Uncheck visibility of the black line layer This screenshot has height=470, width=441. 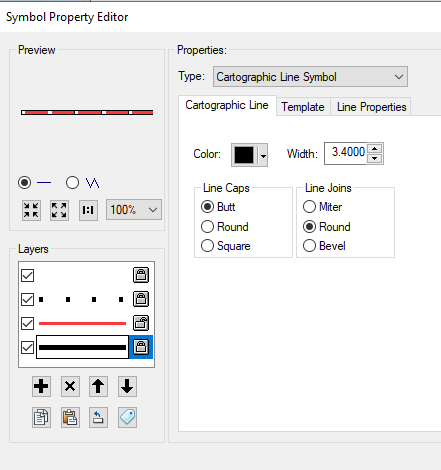click(27, 347)
